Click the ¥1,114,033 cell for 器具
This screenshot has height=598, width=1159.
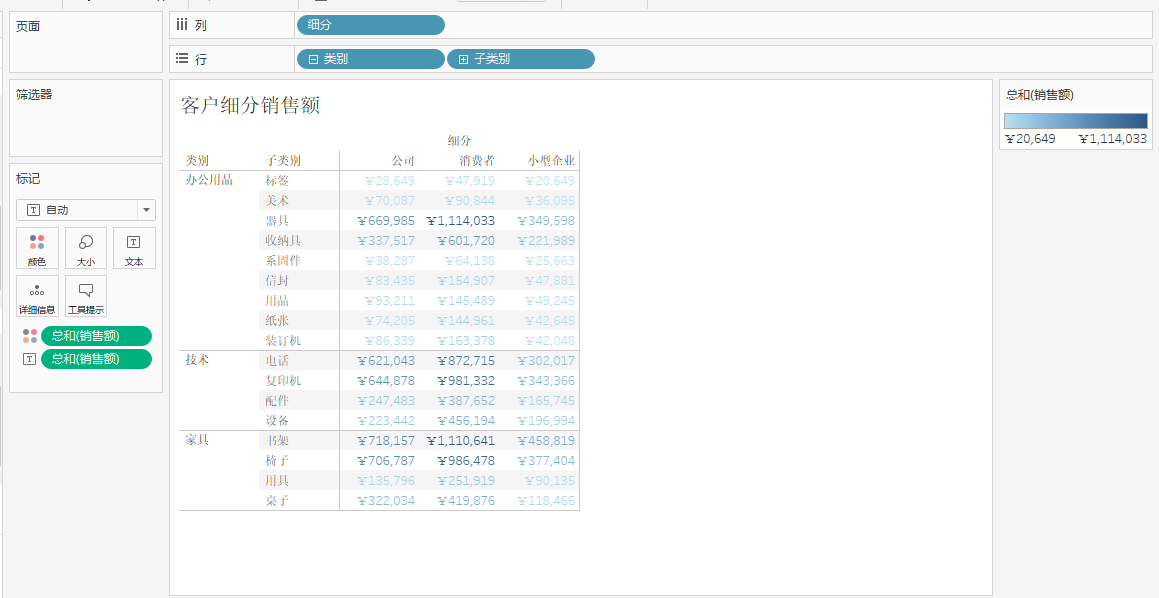click(x=460, y=221)
